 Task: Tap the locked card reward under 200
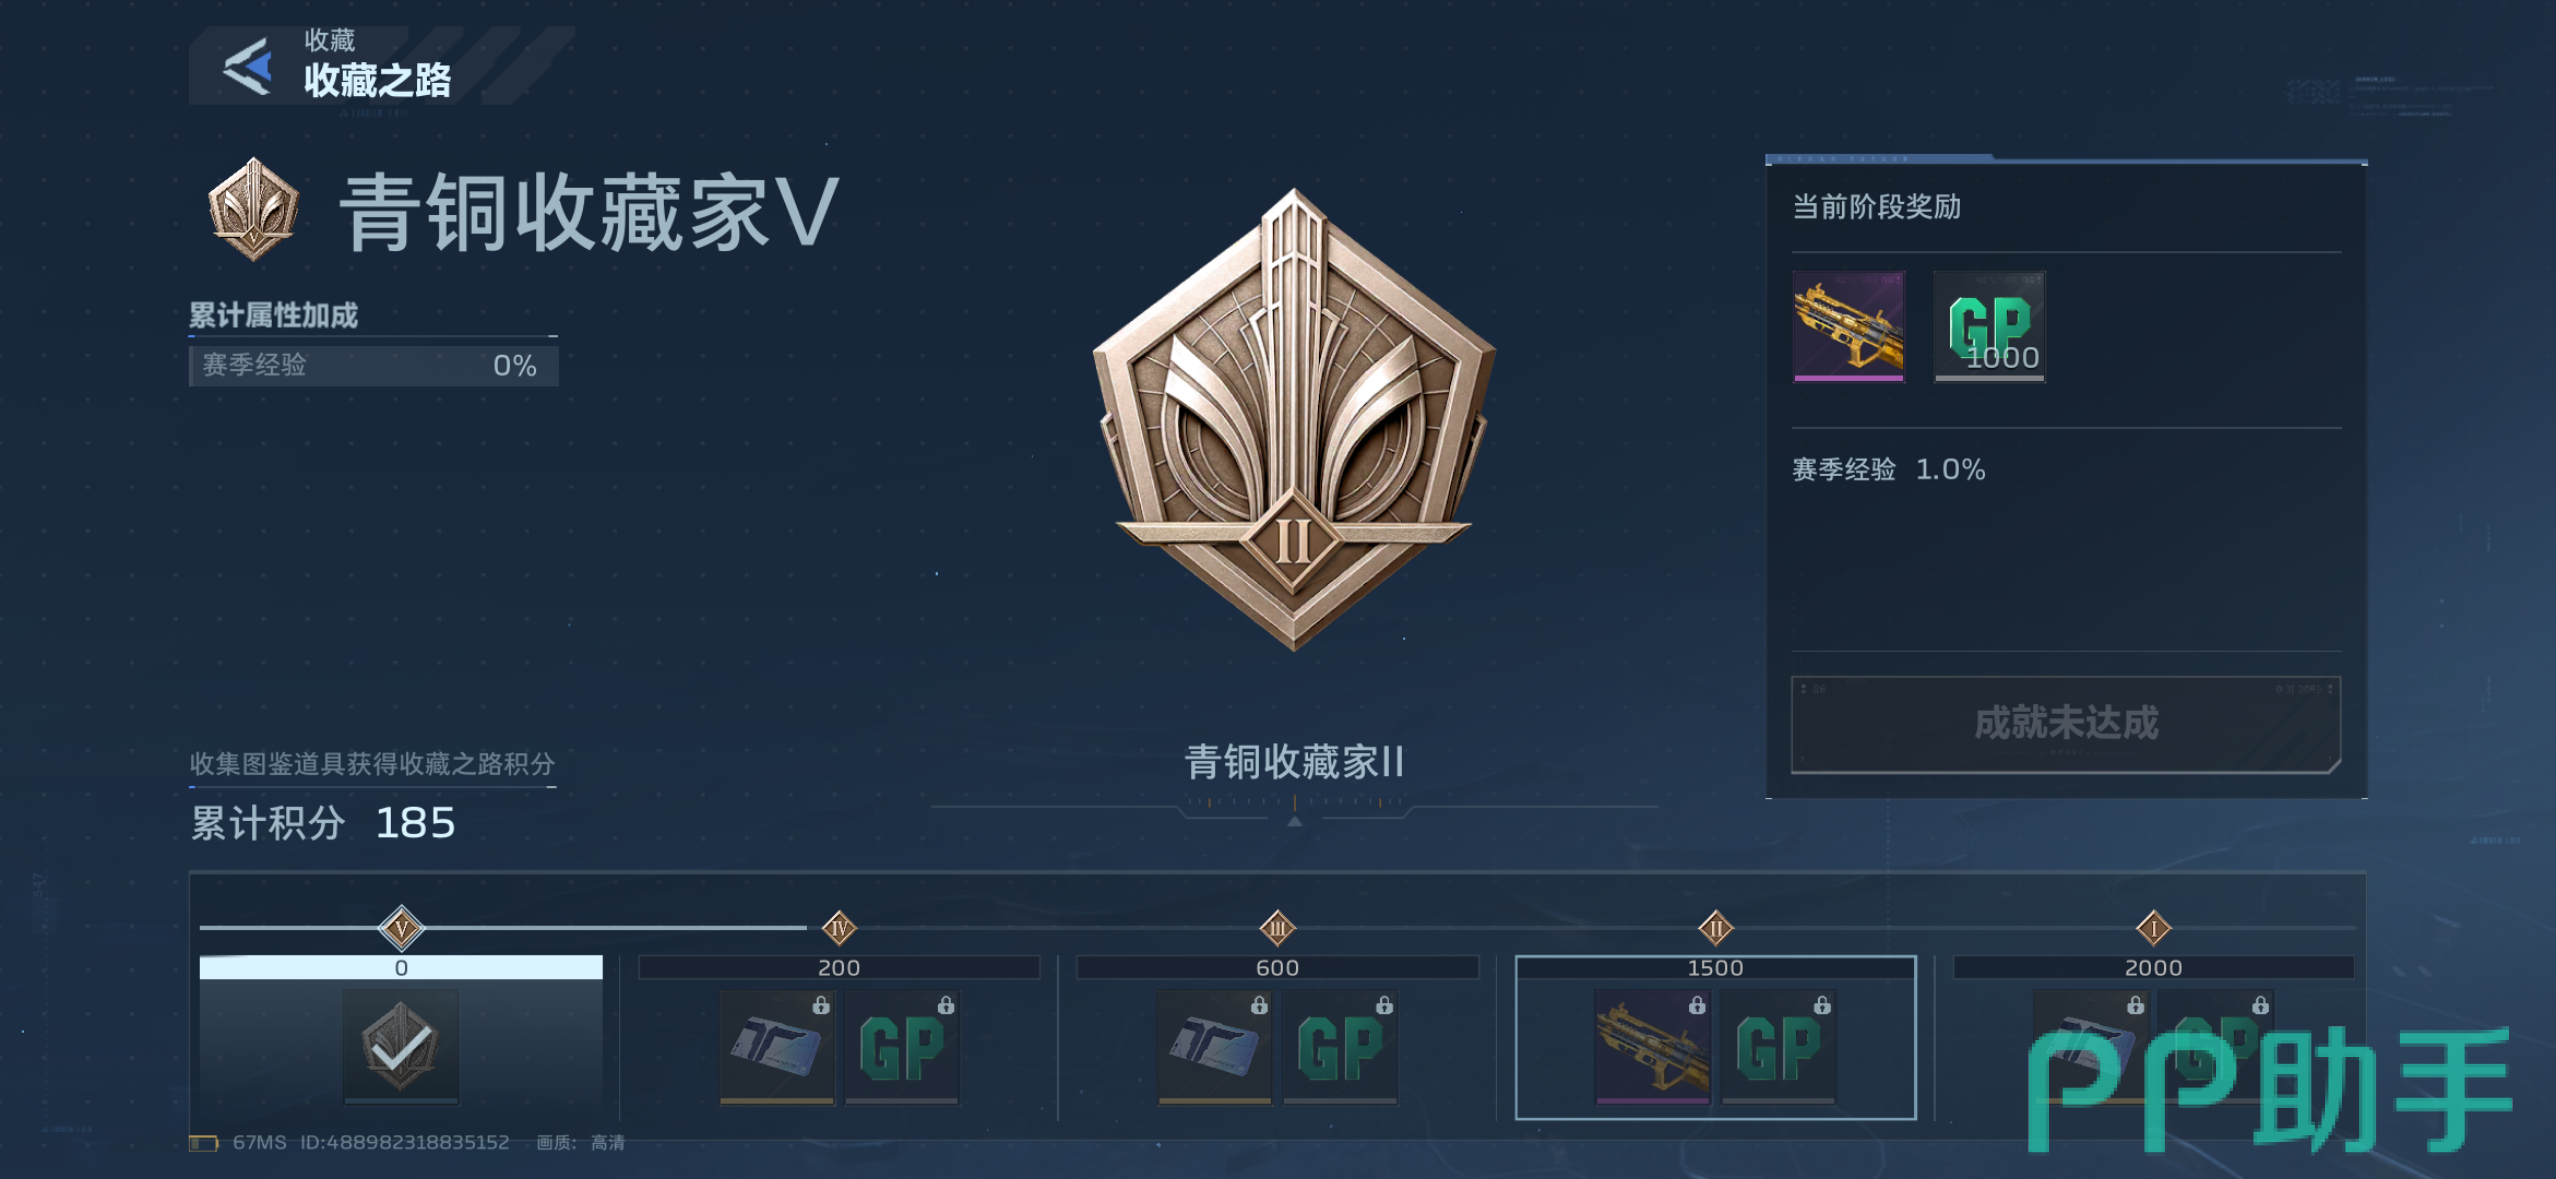point(777,1047)
